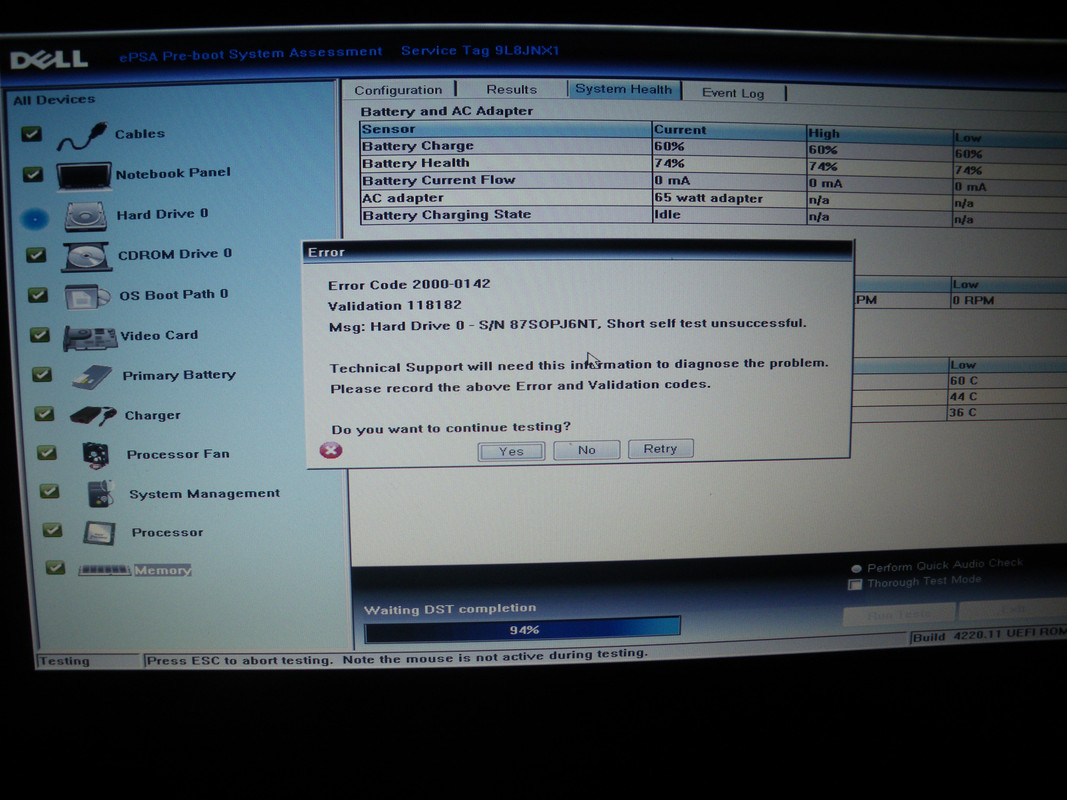The image size is (1067, 800).
Task: Toggle the Cables checkbox
Action: point(31,134)
